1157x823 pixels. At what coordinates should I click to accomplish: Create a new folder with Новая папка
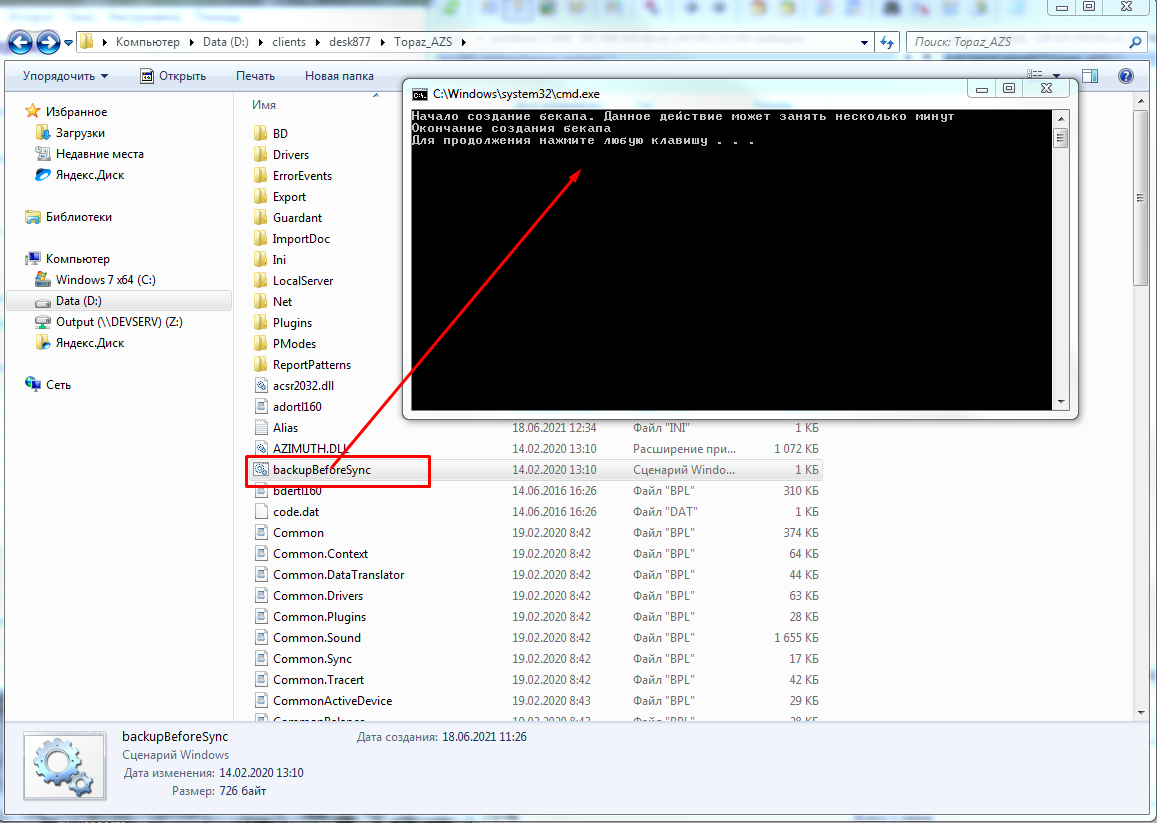click(x=339, y=76)
